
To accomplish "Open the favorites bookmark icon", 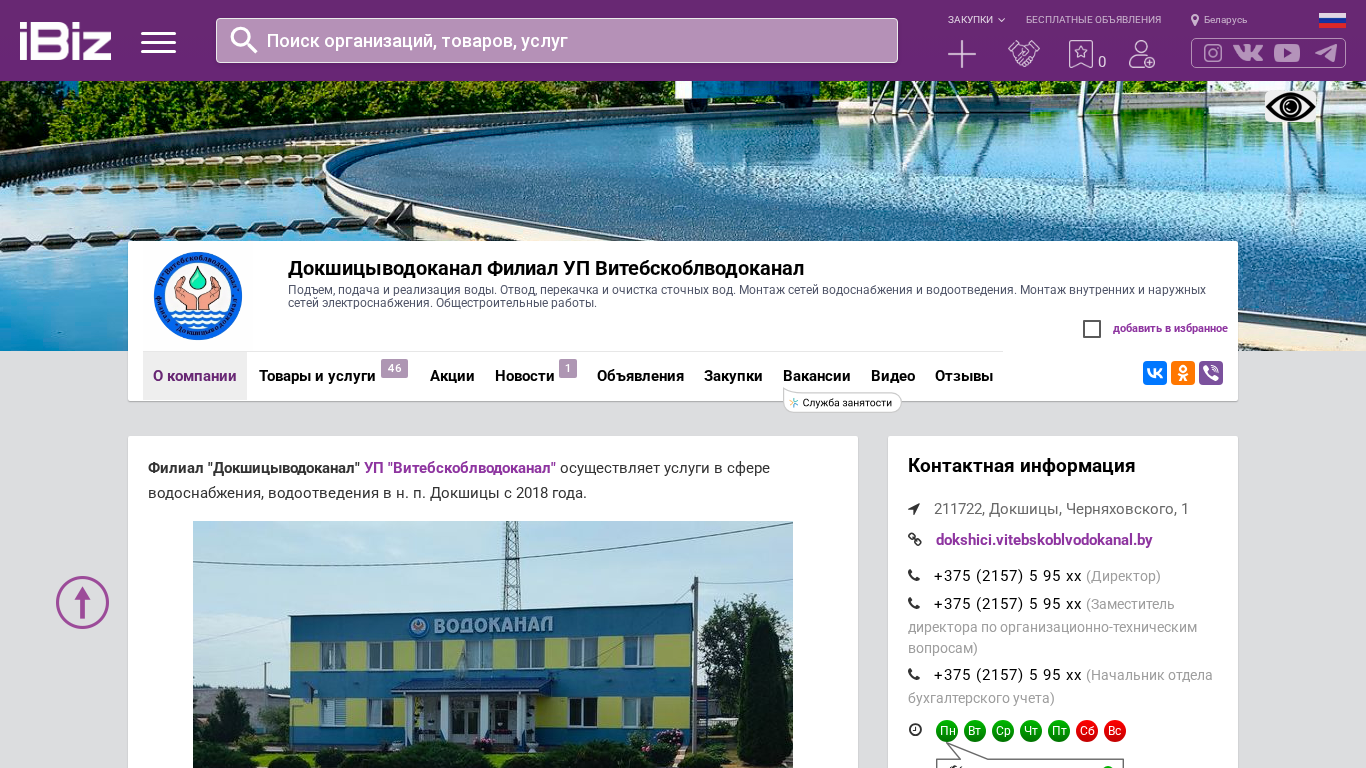I will click(1081, 54).
